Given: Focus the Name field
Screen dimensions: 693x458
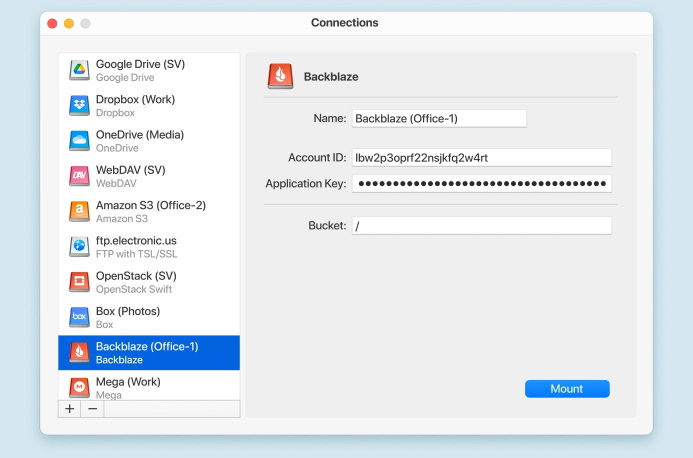Looking at the screenshot, I should (x=439, y=118).
